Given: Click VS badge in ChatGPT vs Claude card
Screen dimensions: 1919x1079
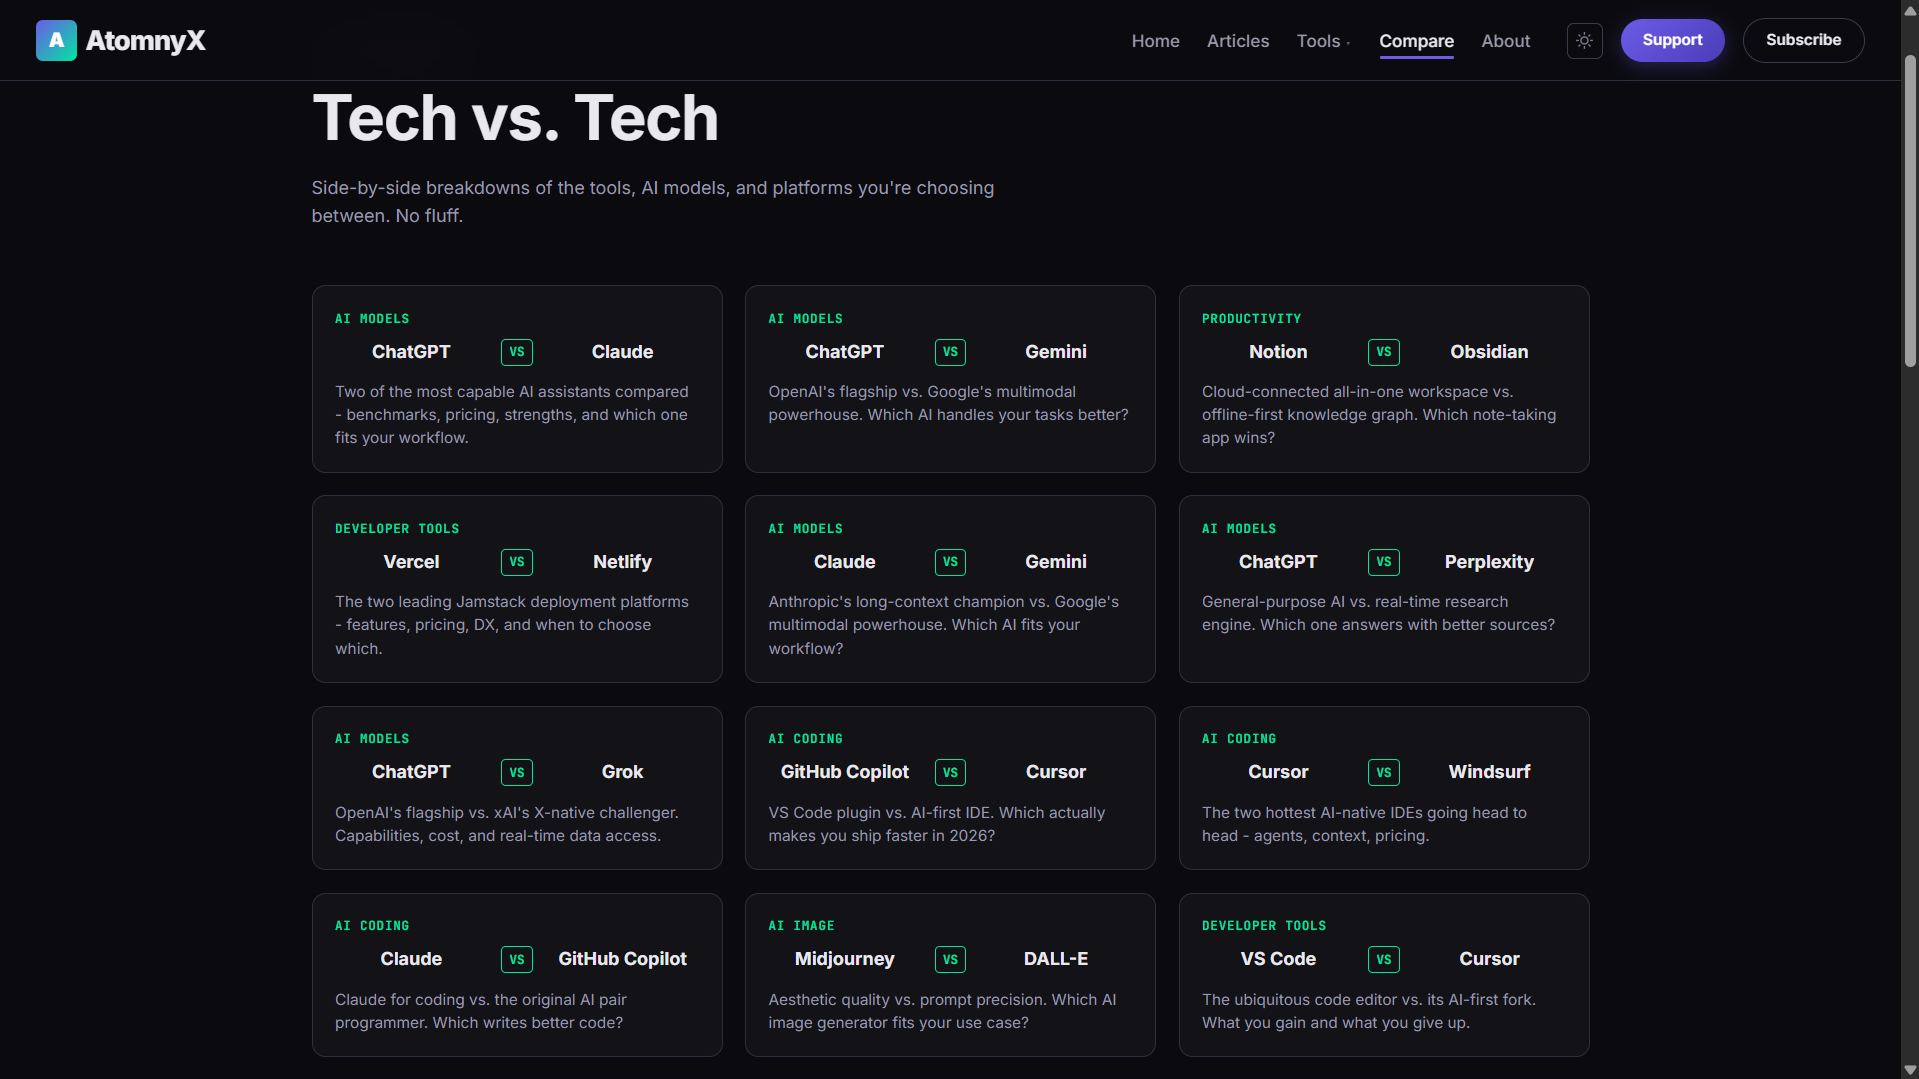Looking at the screenshot, I should click(x=517, y=352).
